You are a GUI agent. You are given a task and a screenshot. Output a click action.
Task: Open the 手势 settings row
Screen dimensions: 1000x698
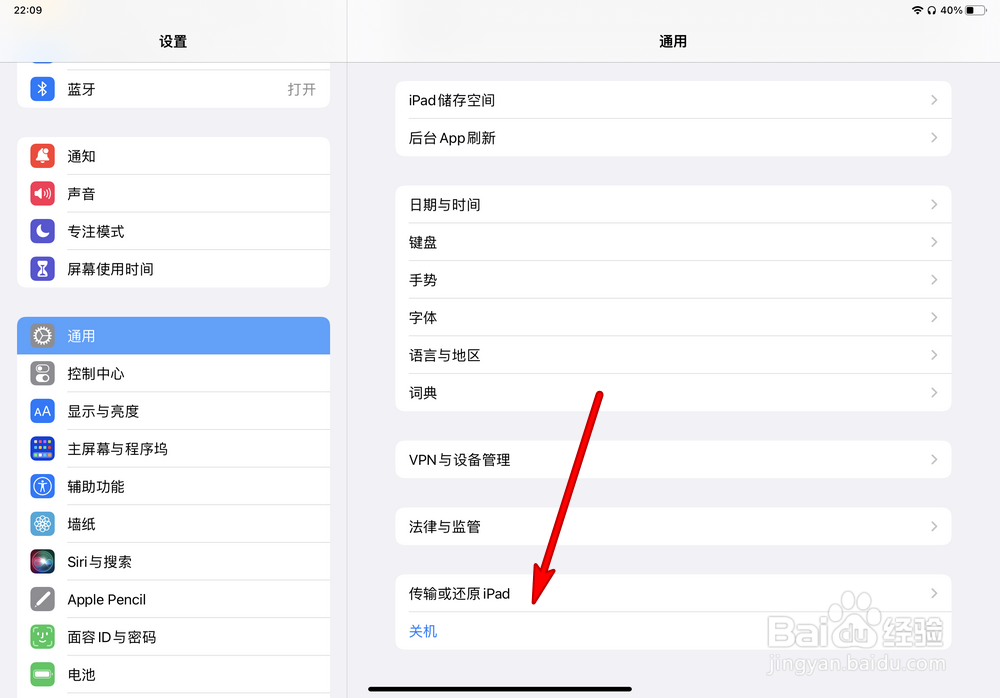tap(673, 279)
